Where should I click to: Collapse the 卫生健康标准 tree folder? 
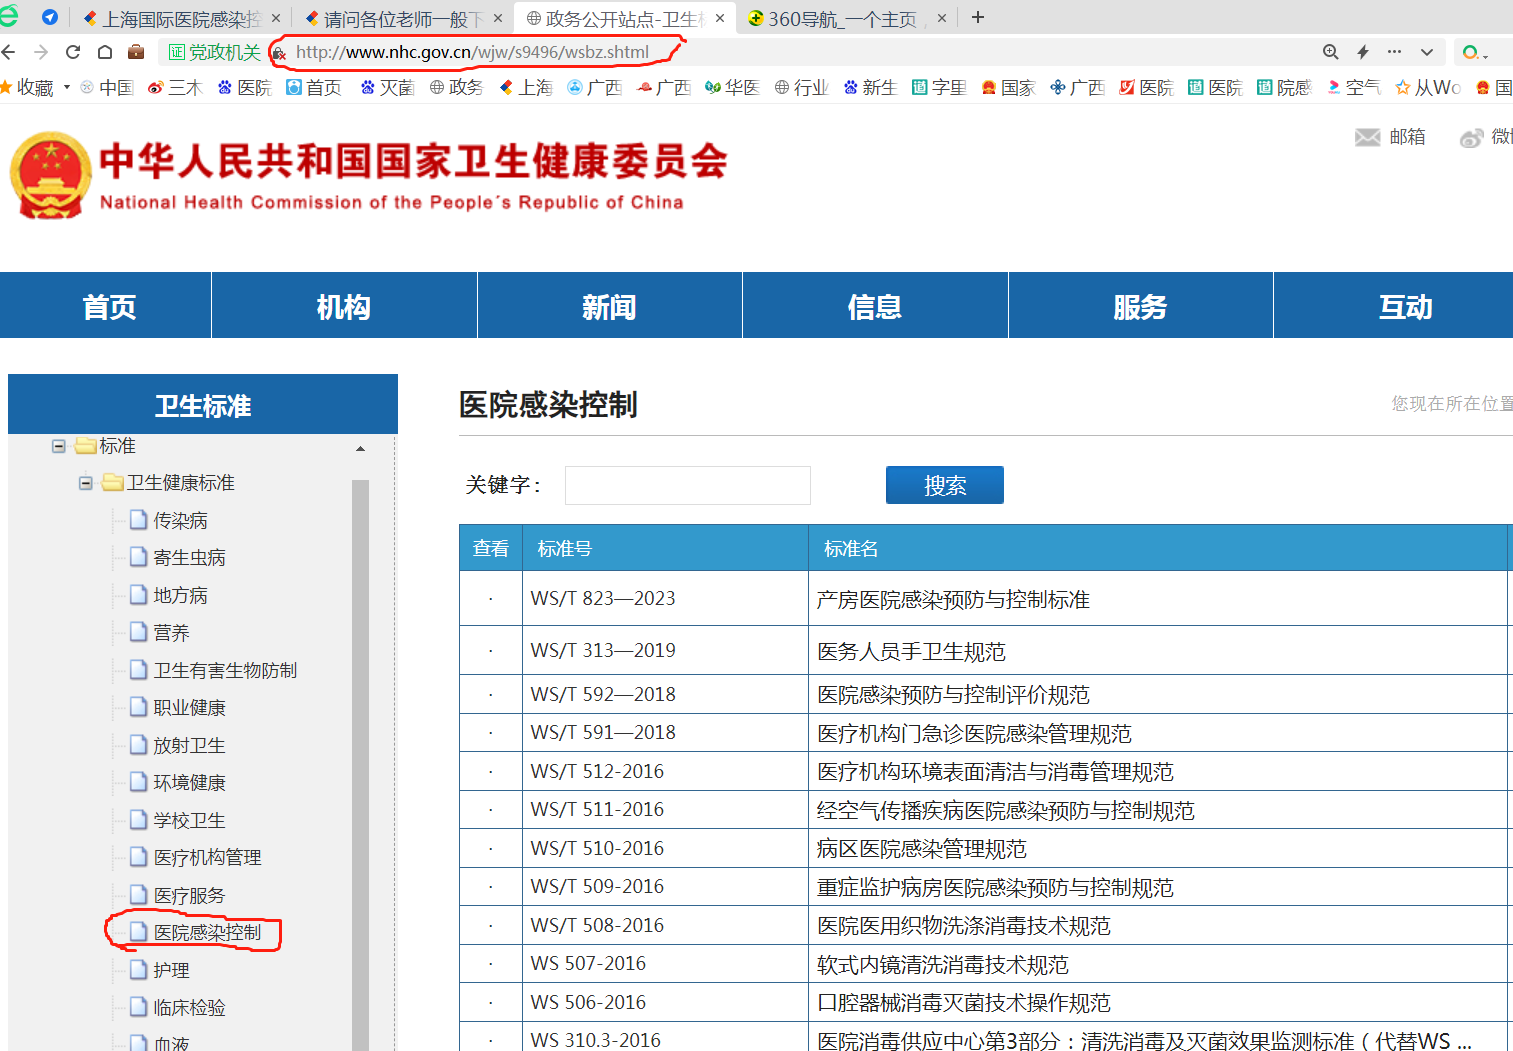coord(86,483)
